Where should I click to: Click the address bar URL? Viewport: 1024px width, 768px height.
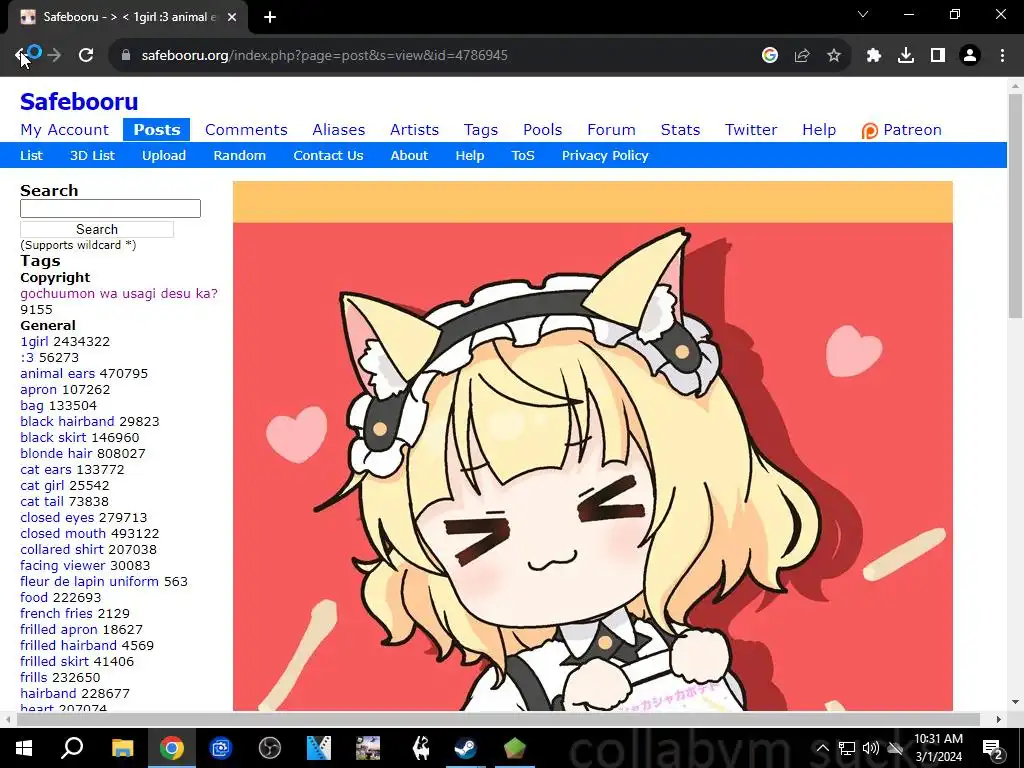click(324, 56)
